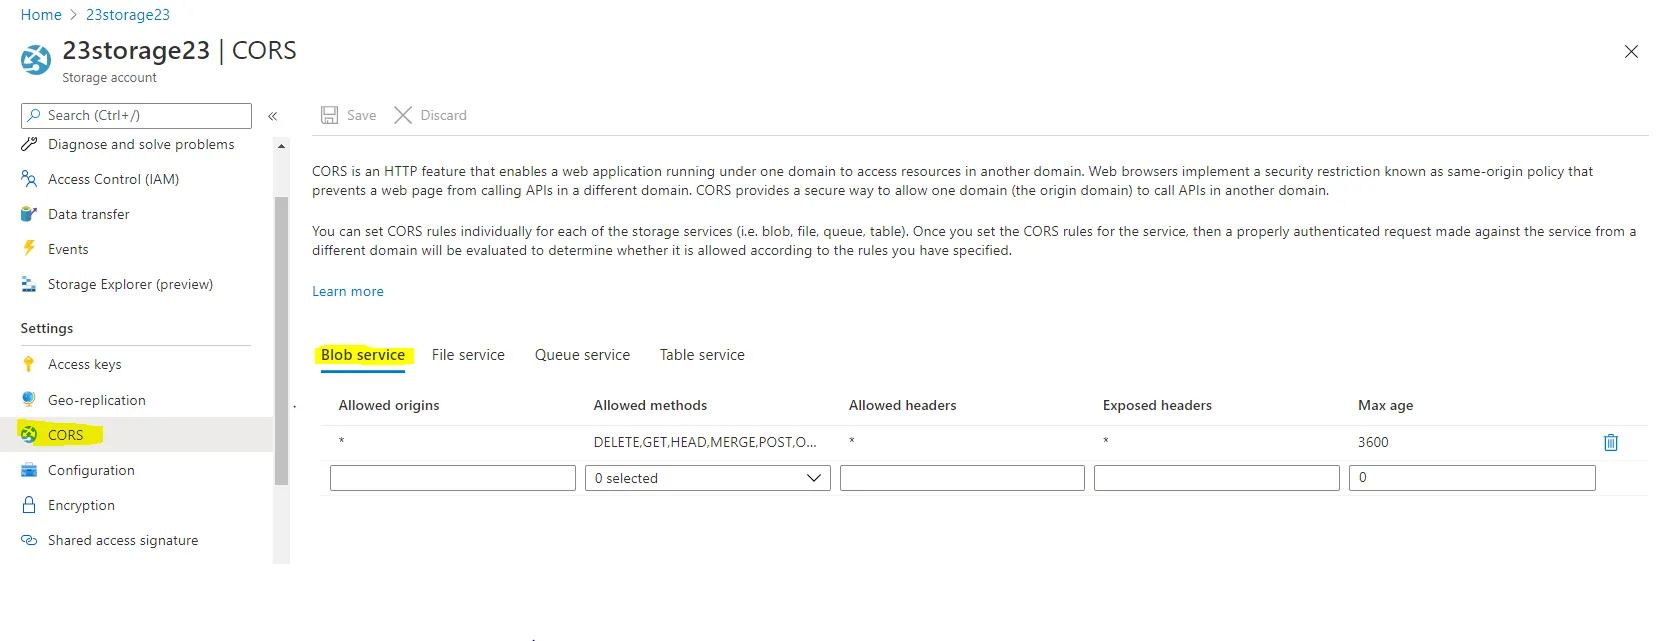Image resolution: width=1666 pixels, height=641 pixels.
Task: Focus the Exposed headers input field
Action: point(1217,478)
